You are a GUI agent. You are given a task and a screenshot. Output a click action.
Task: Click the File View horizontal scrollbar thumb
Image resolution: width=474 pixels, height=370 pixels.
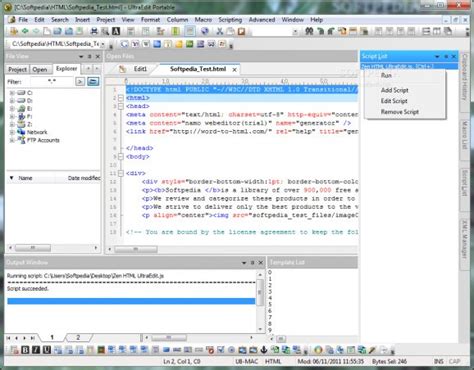tap(32, 248)
